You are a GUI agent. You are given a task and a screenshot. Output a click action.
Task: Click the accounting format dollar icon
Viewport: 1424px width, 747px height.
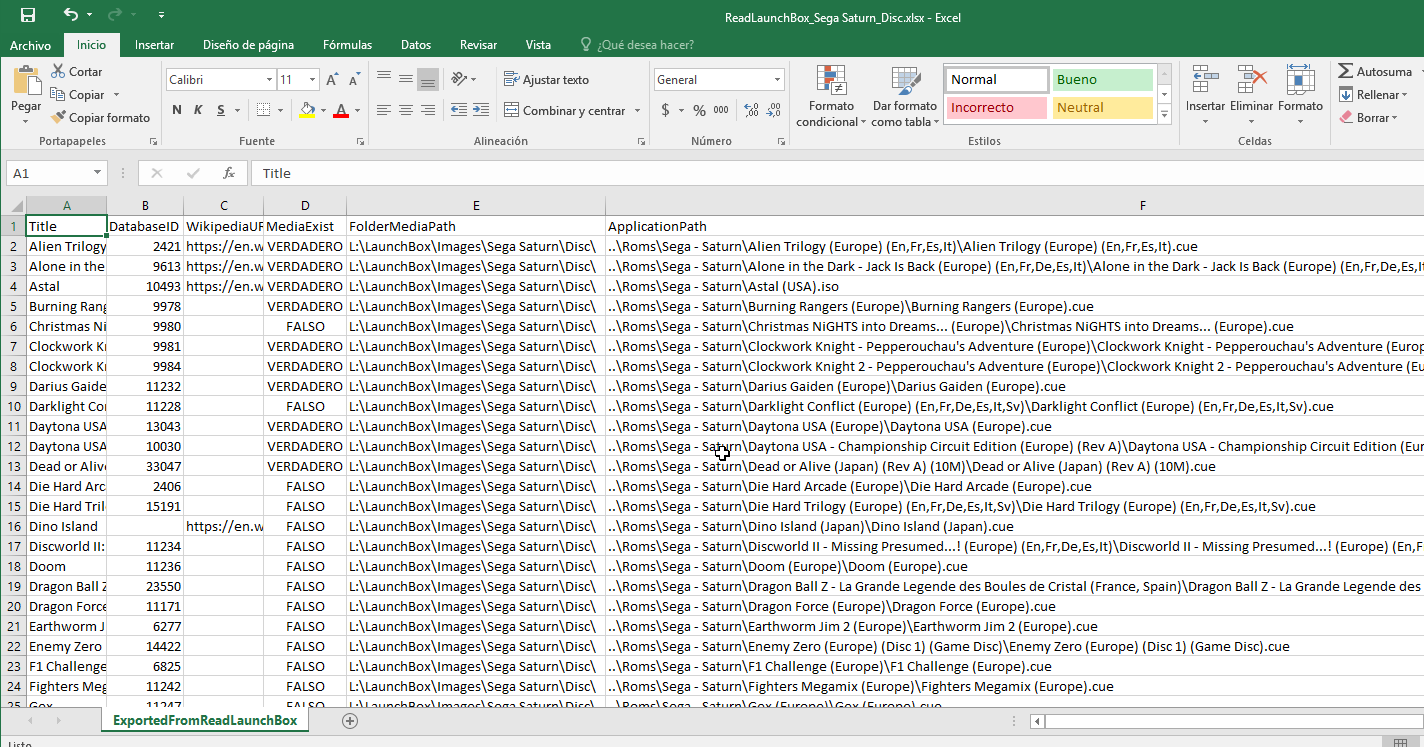[x=665, y=110]
